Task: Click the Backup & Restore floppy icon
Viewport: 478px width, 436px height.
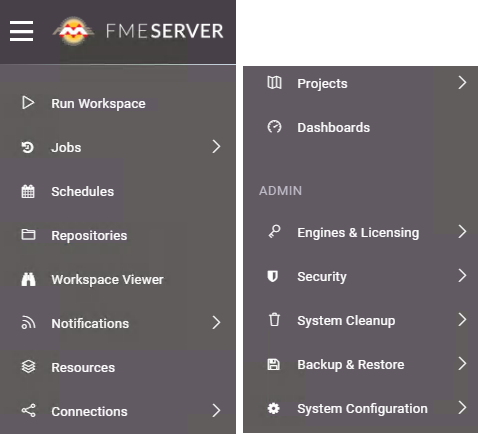Action: pyautogui.click(x=274, y=364)
